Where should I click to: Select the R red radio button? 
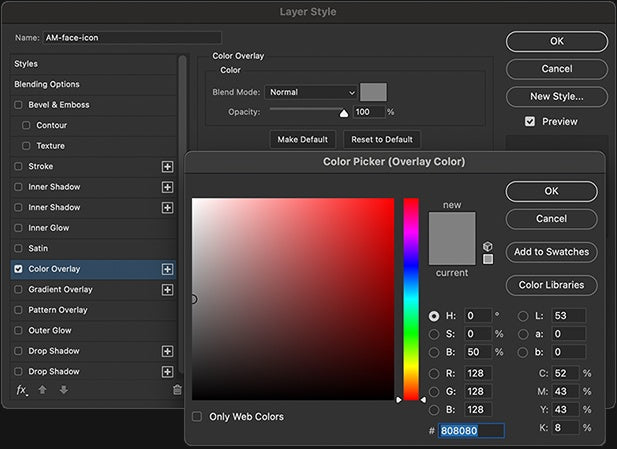click(434, 373)
